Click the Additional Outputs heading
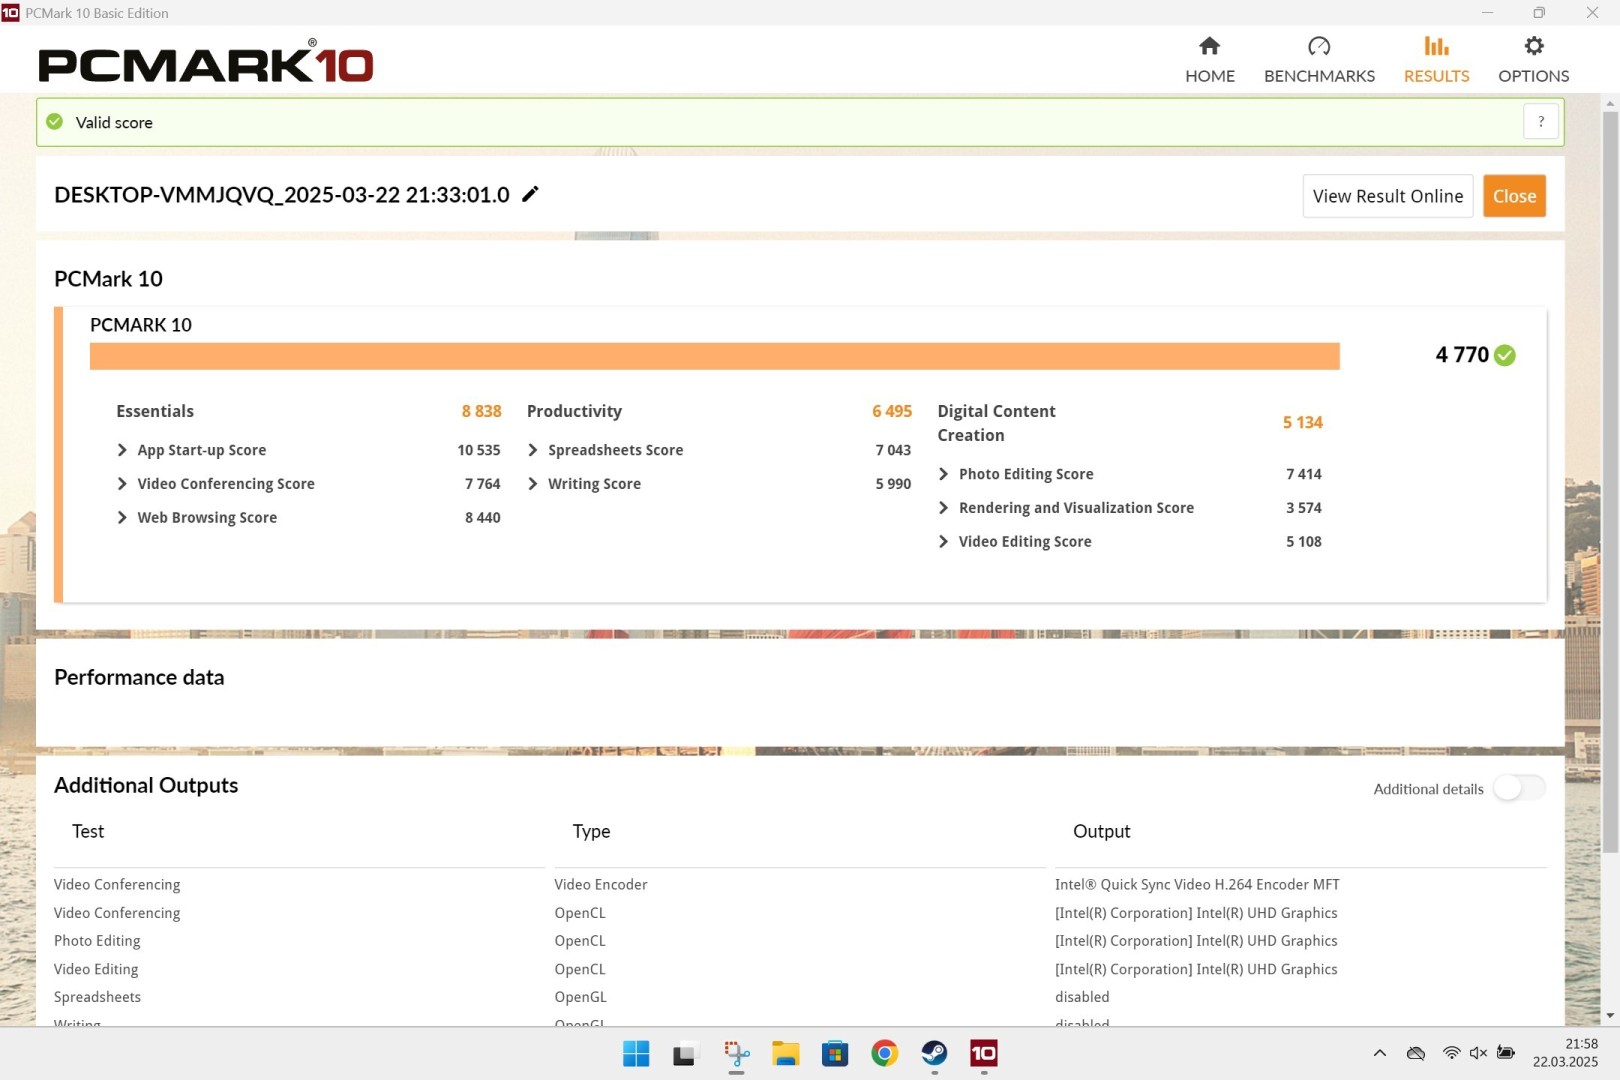Image resolution: width=1620 pixels, height=1080 pixels. pos(146,785)
